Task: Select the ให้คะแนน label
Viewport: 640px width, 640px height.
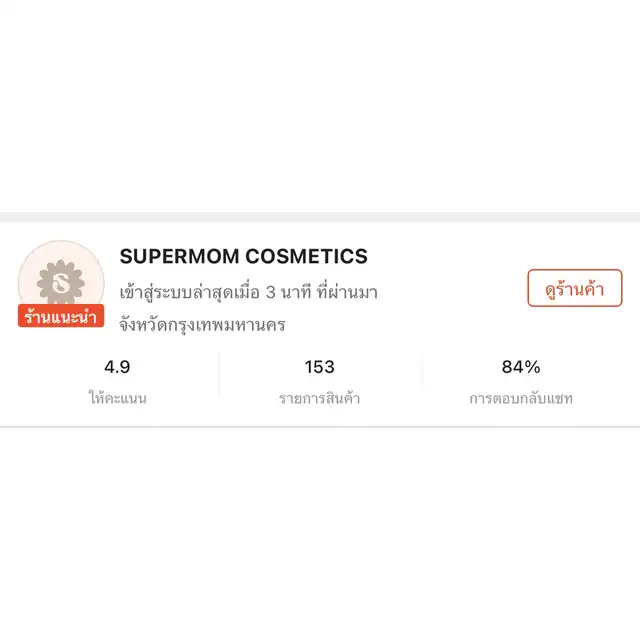Action: coord(117,398)
